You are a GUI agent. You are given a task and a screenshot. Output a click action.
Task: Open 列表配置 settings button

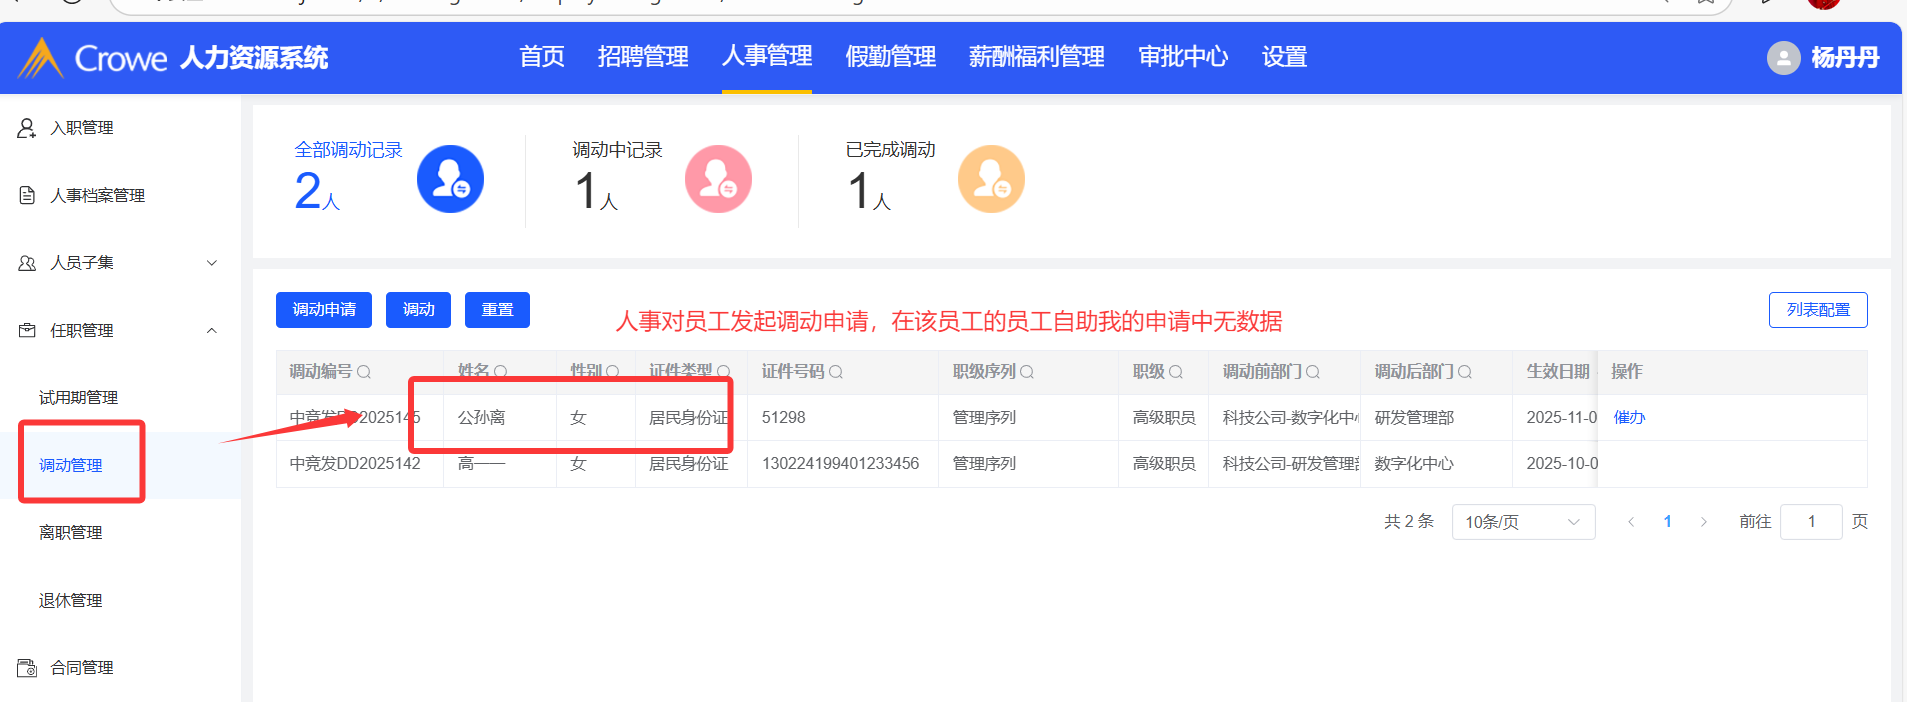click(1818, 310)
